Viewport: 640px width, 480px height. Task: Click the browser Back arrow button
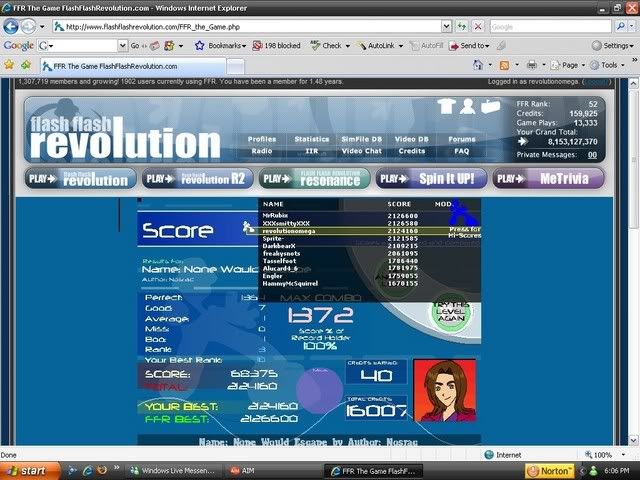pyautogui.click(x=12, y=27)
